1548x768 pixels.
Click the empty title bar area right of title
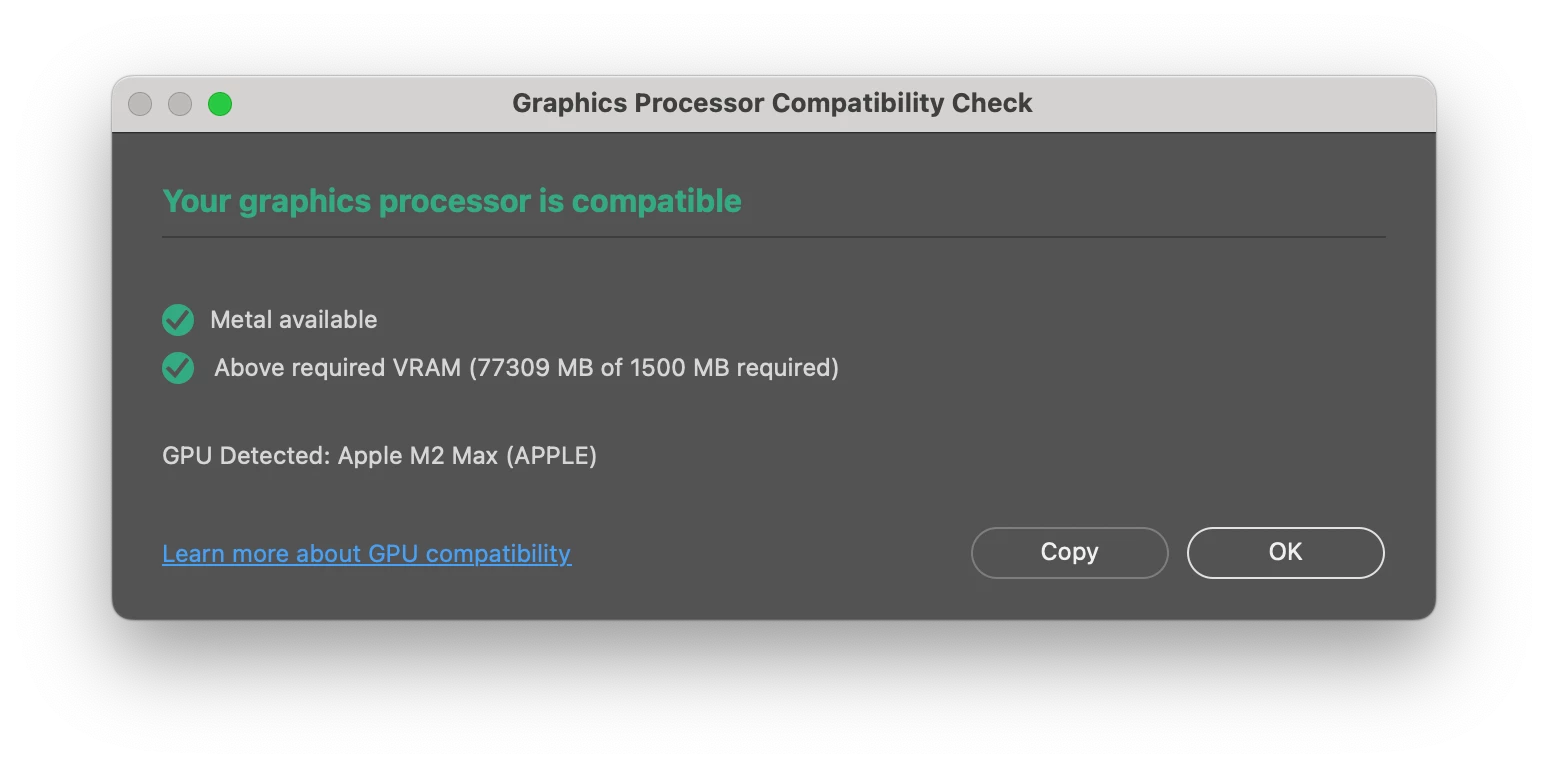[x=1230, y=104]
